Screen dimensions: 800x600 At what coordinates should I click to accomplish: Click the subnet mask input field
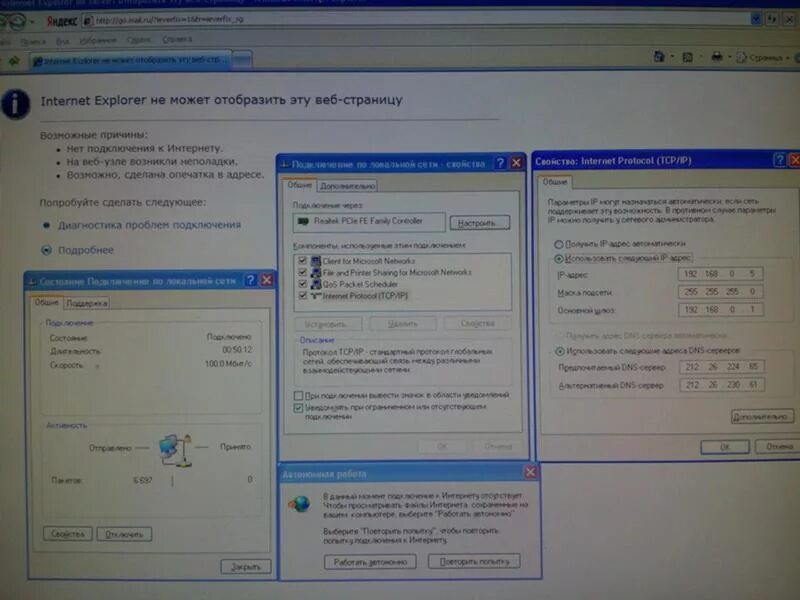coord(720,292)
